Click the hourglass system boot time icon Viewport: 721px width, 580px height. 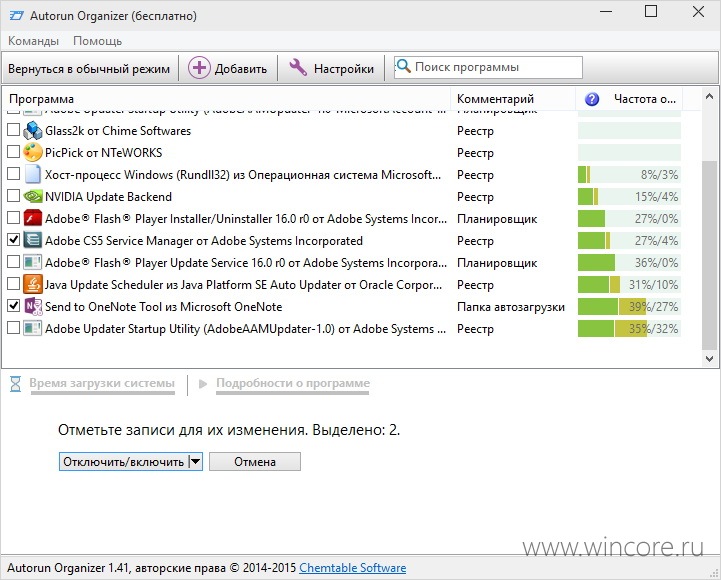tap(16, 384)
